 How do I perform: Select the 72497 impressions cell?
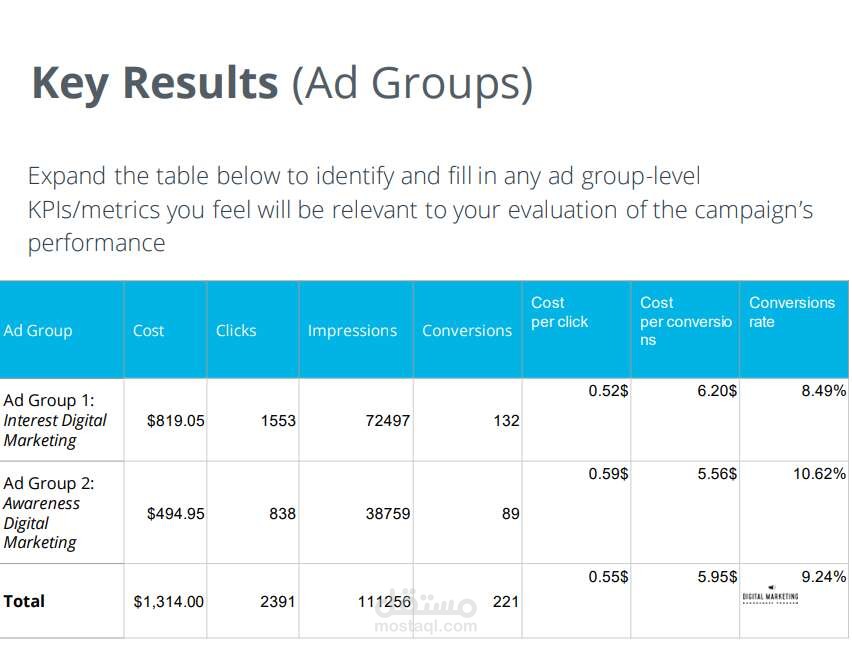click(x=387, y=420)
